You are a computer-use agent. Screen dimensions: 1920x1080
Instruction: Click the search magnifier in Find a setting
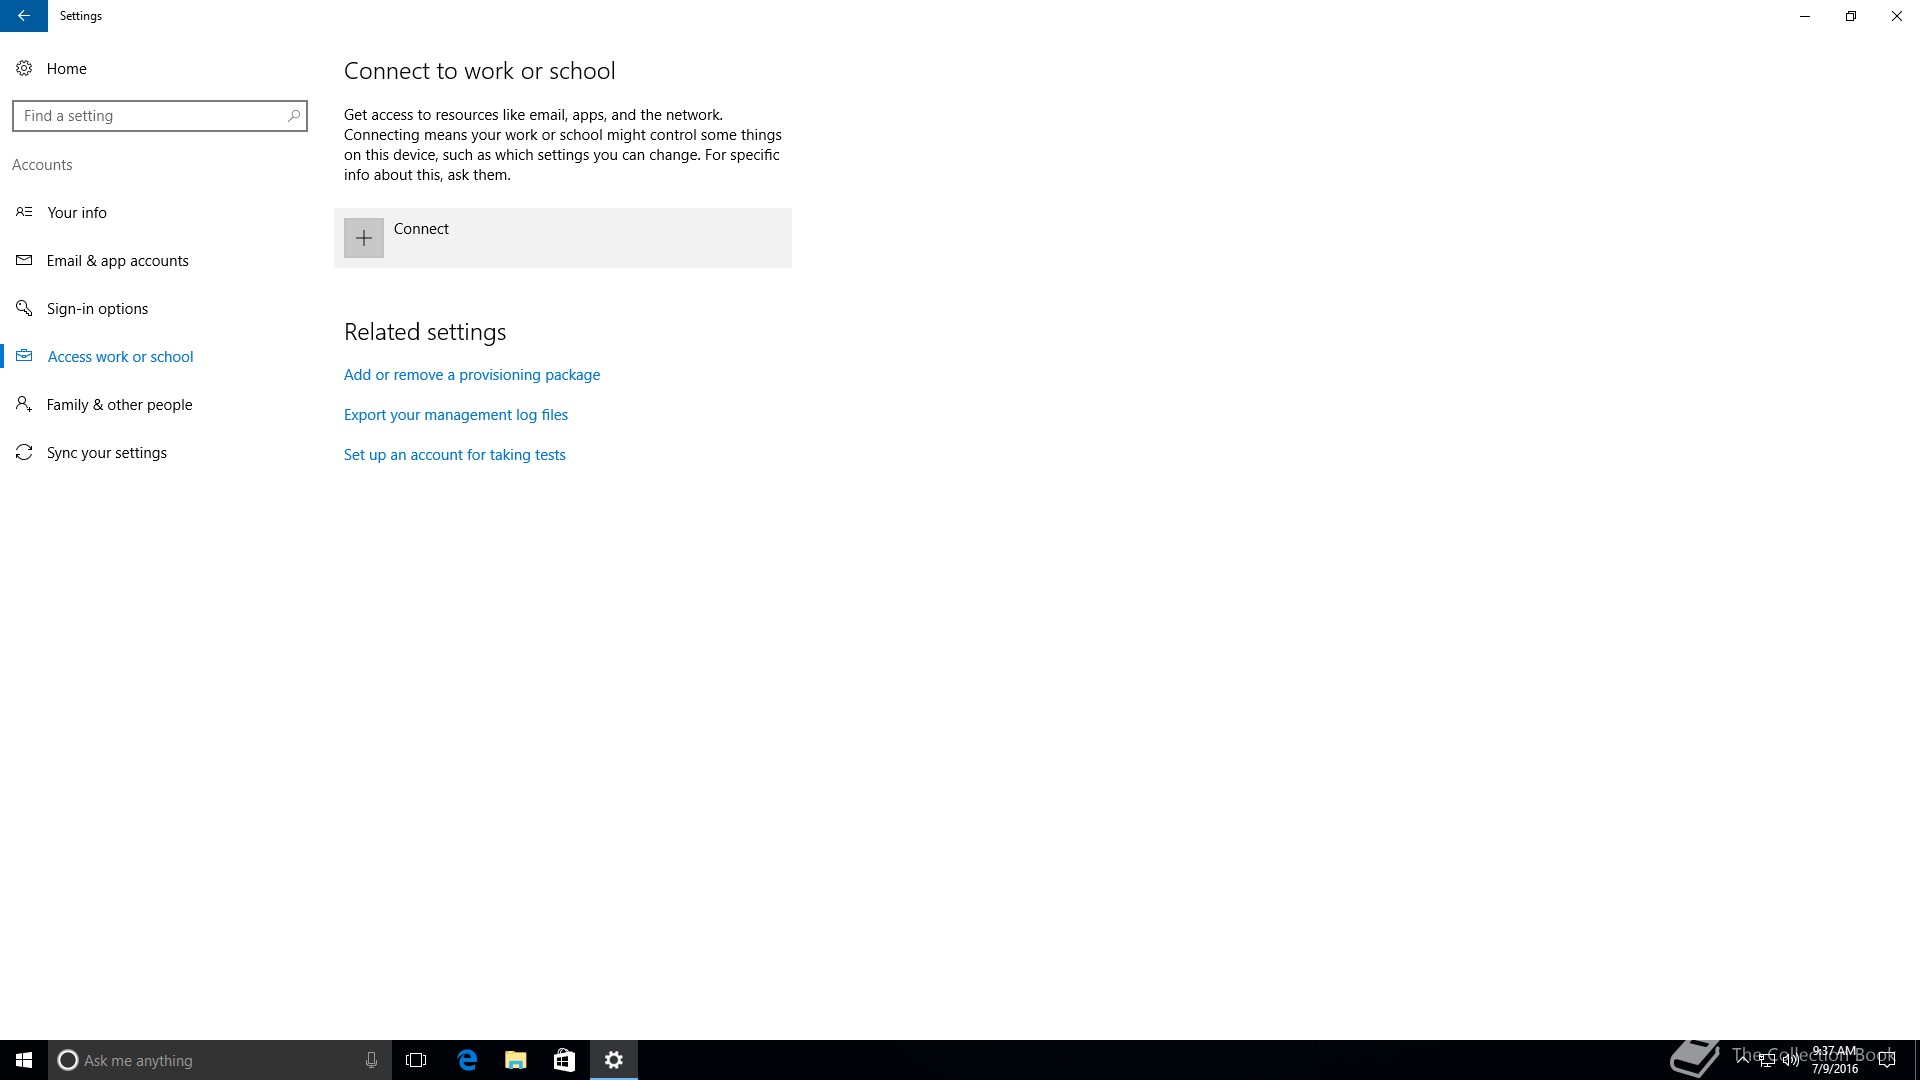pos(294,116)
